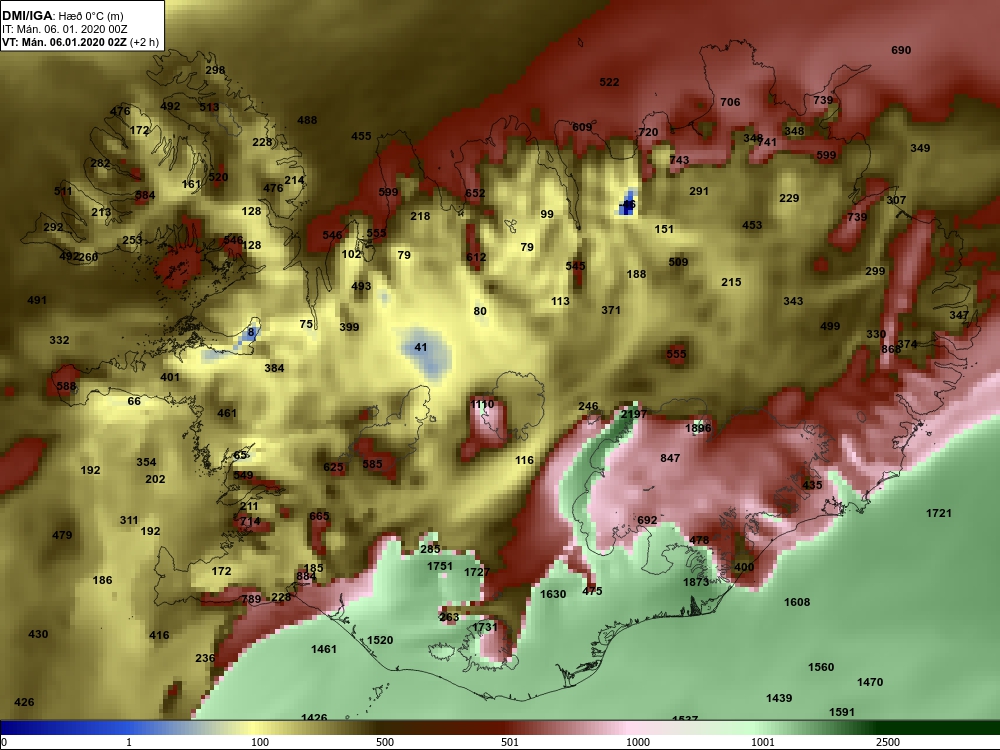Click the map value 714
This screenshot has height=750, width=1000.
pos(250,521)
